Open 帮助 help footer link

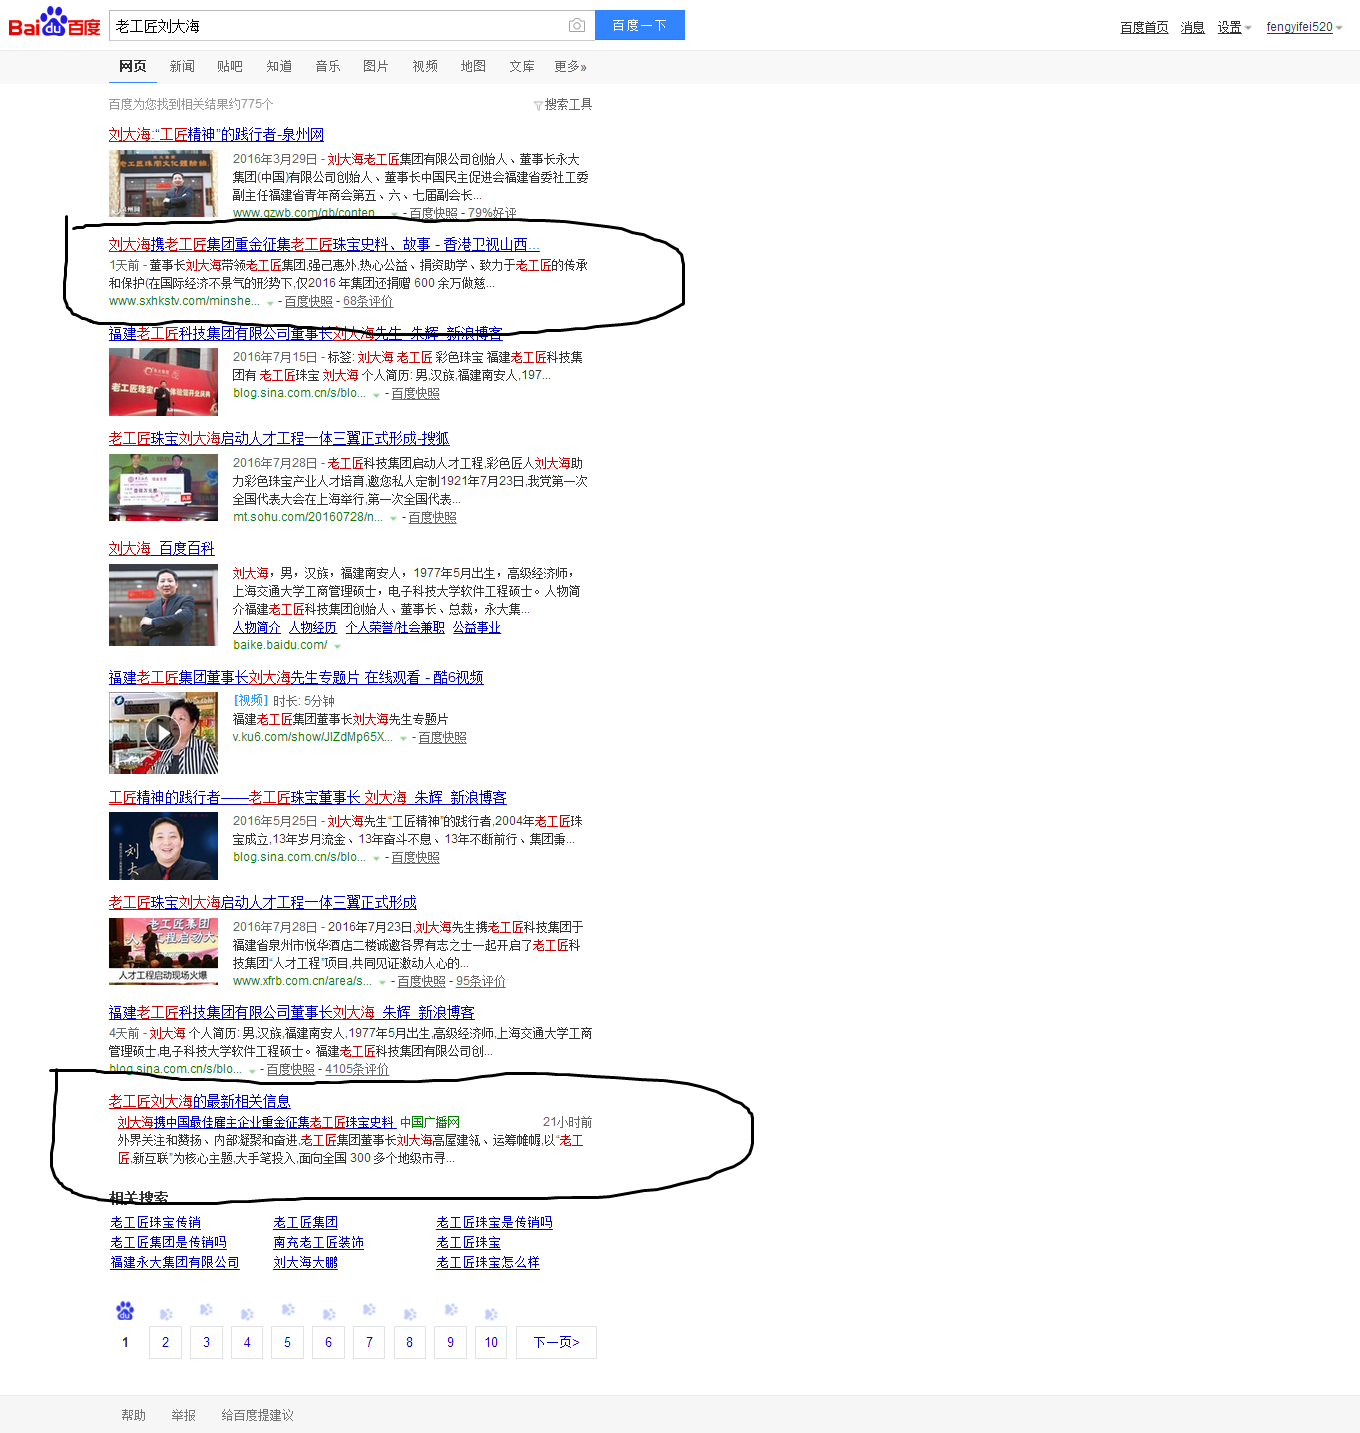[x=133, y=1415]
